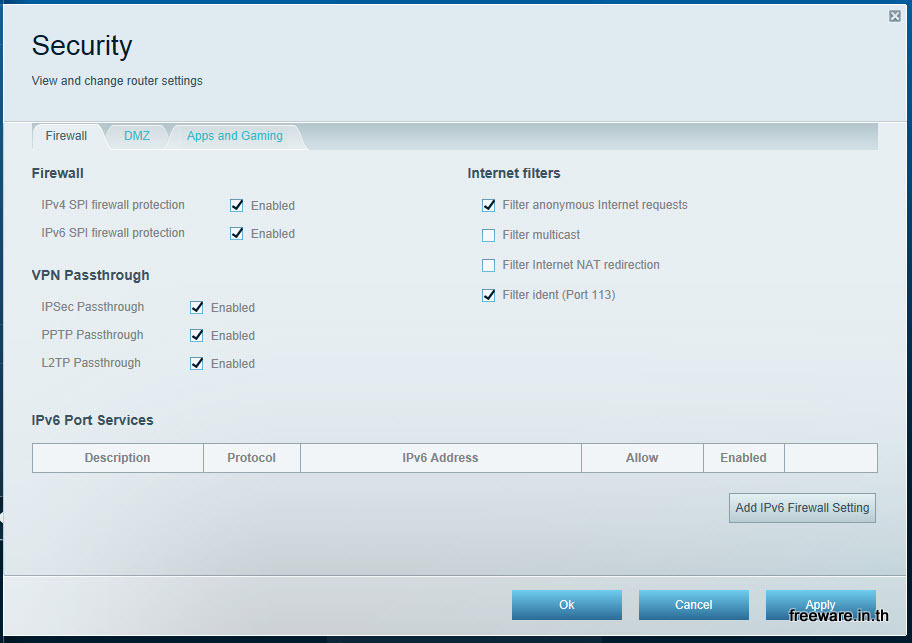Uncheck L2TP Passthrough Enabled

coord(197,363)
